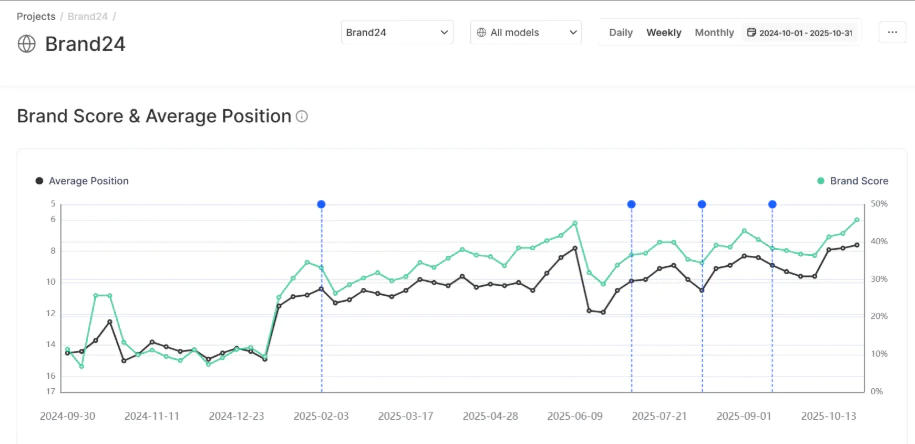Click the calendar icon in date range
Viewport: 915px width, 444px height.
pyautogui.click(x=751, y=33)
